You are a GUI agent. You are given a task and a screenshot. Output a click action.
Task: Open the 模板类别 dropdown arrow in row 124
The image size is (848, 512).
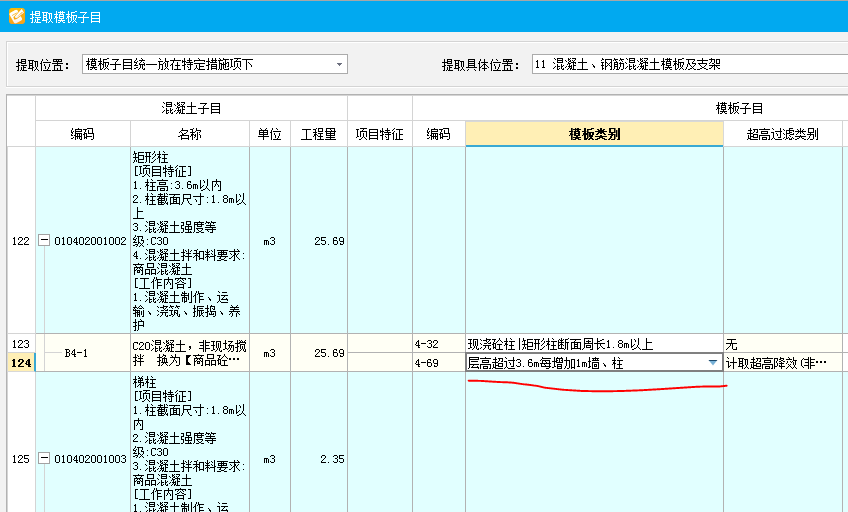(713, 363)
